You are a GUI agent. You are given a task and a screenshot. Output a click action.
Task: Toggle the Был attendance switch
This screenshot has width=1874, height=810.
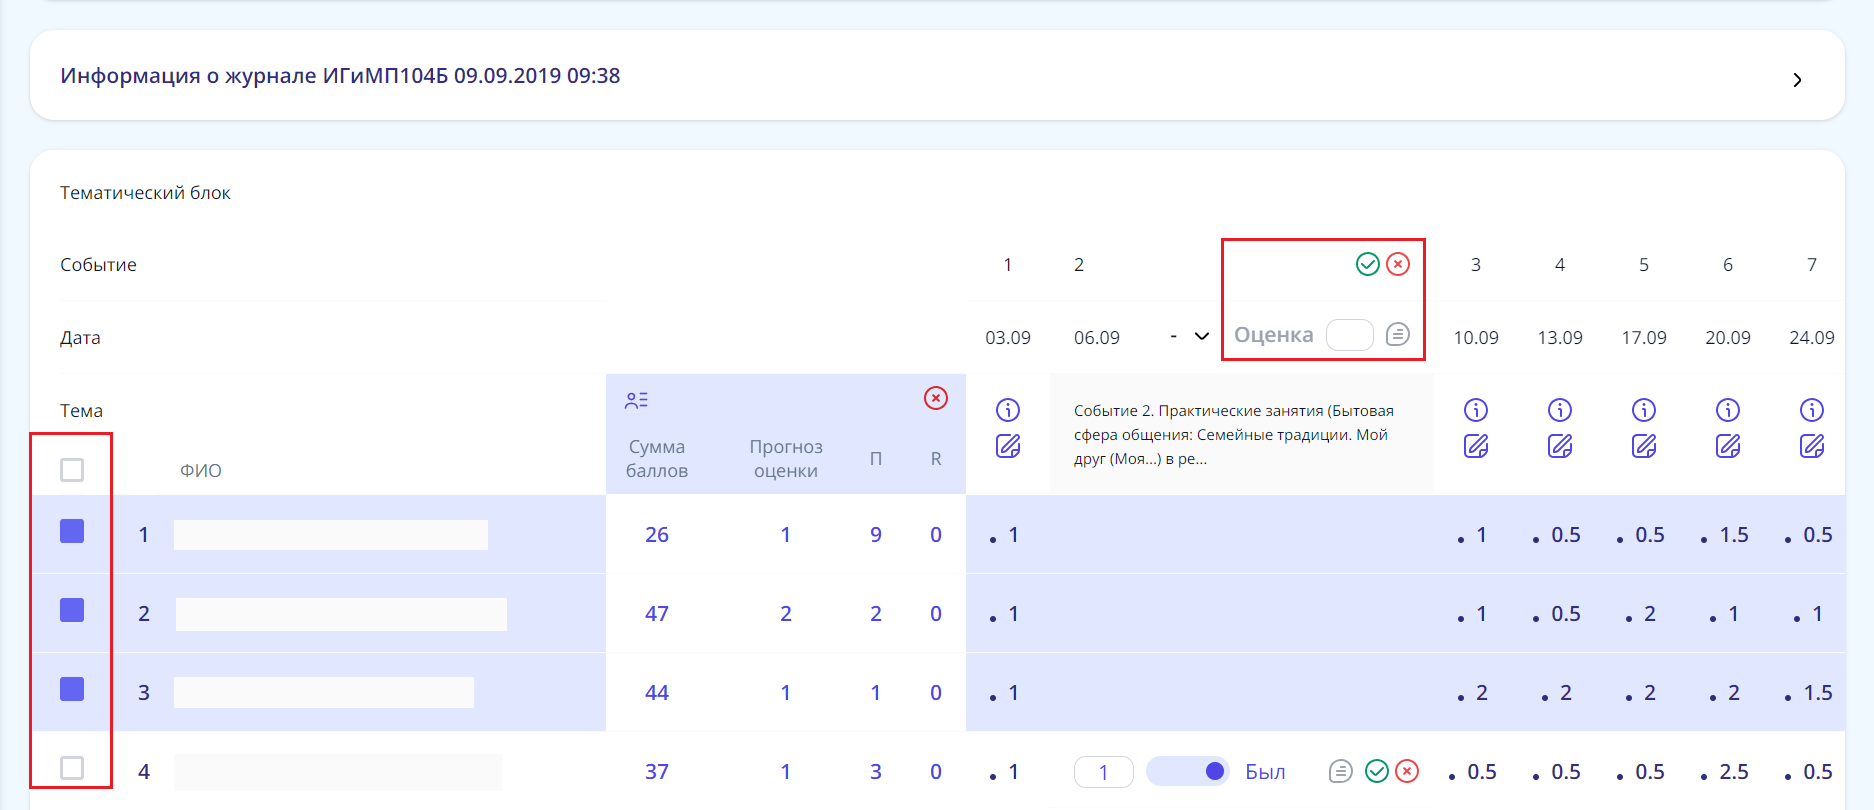1188,771
